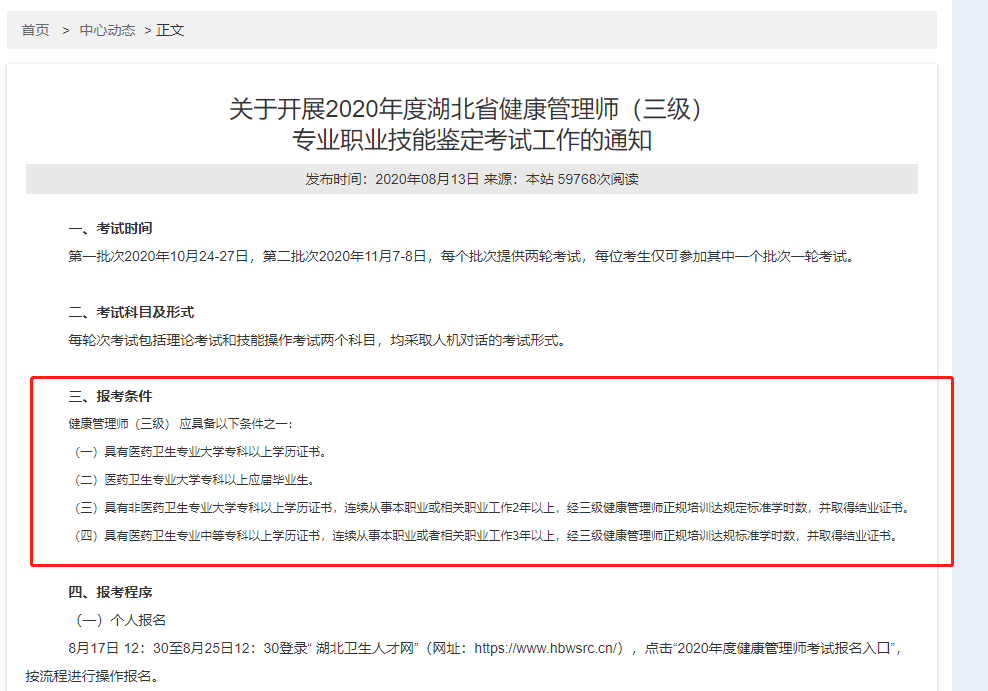This screenshot has height=691, width=988.
Task: Click the publish date 2020年08月13日
Action: [x=427, y=179]
